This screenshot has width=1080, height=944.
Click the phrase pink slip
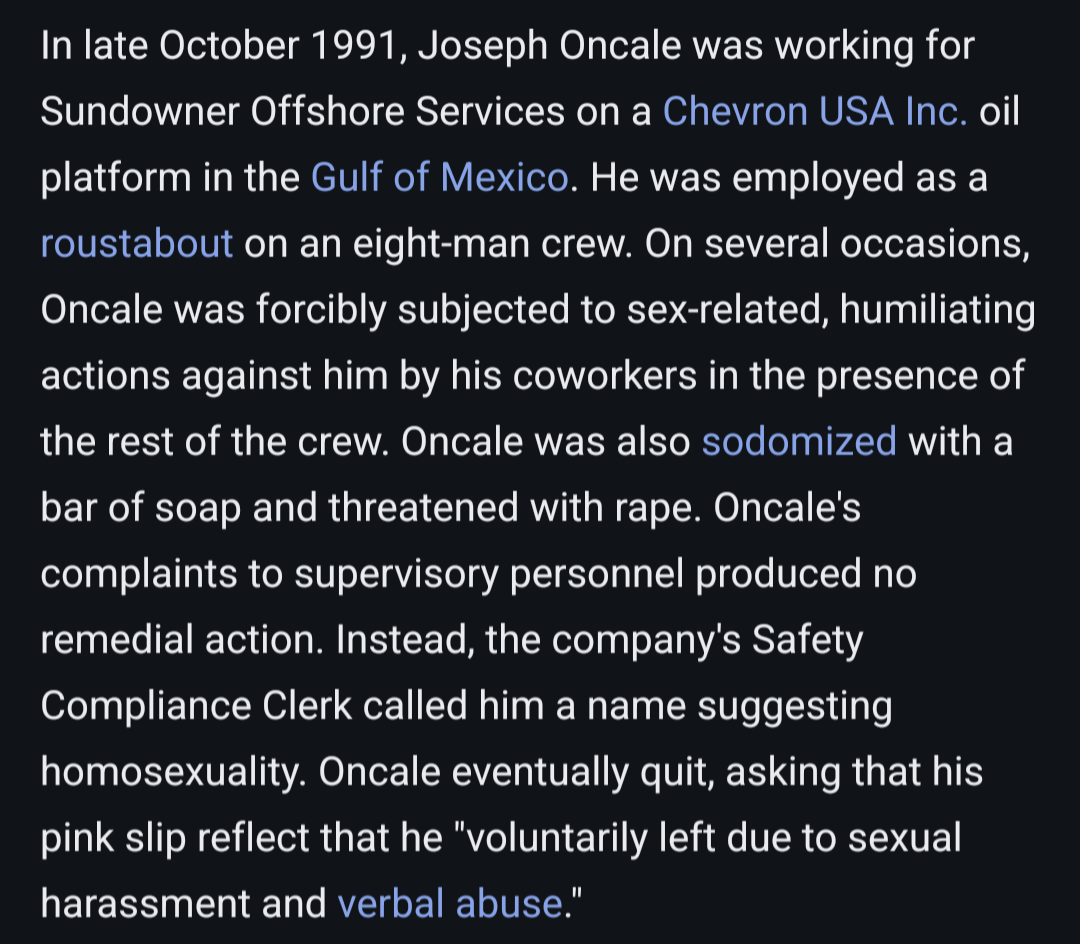(114, 839)
